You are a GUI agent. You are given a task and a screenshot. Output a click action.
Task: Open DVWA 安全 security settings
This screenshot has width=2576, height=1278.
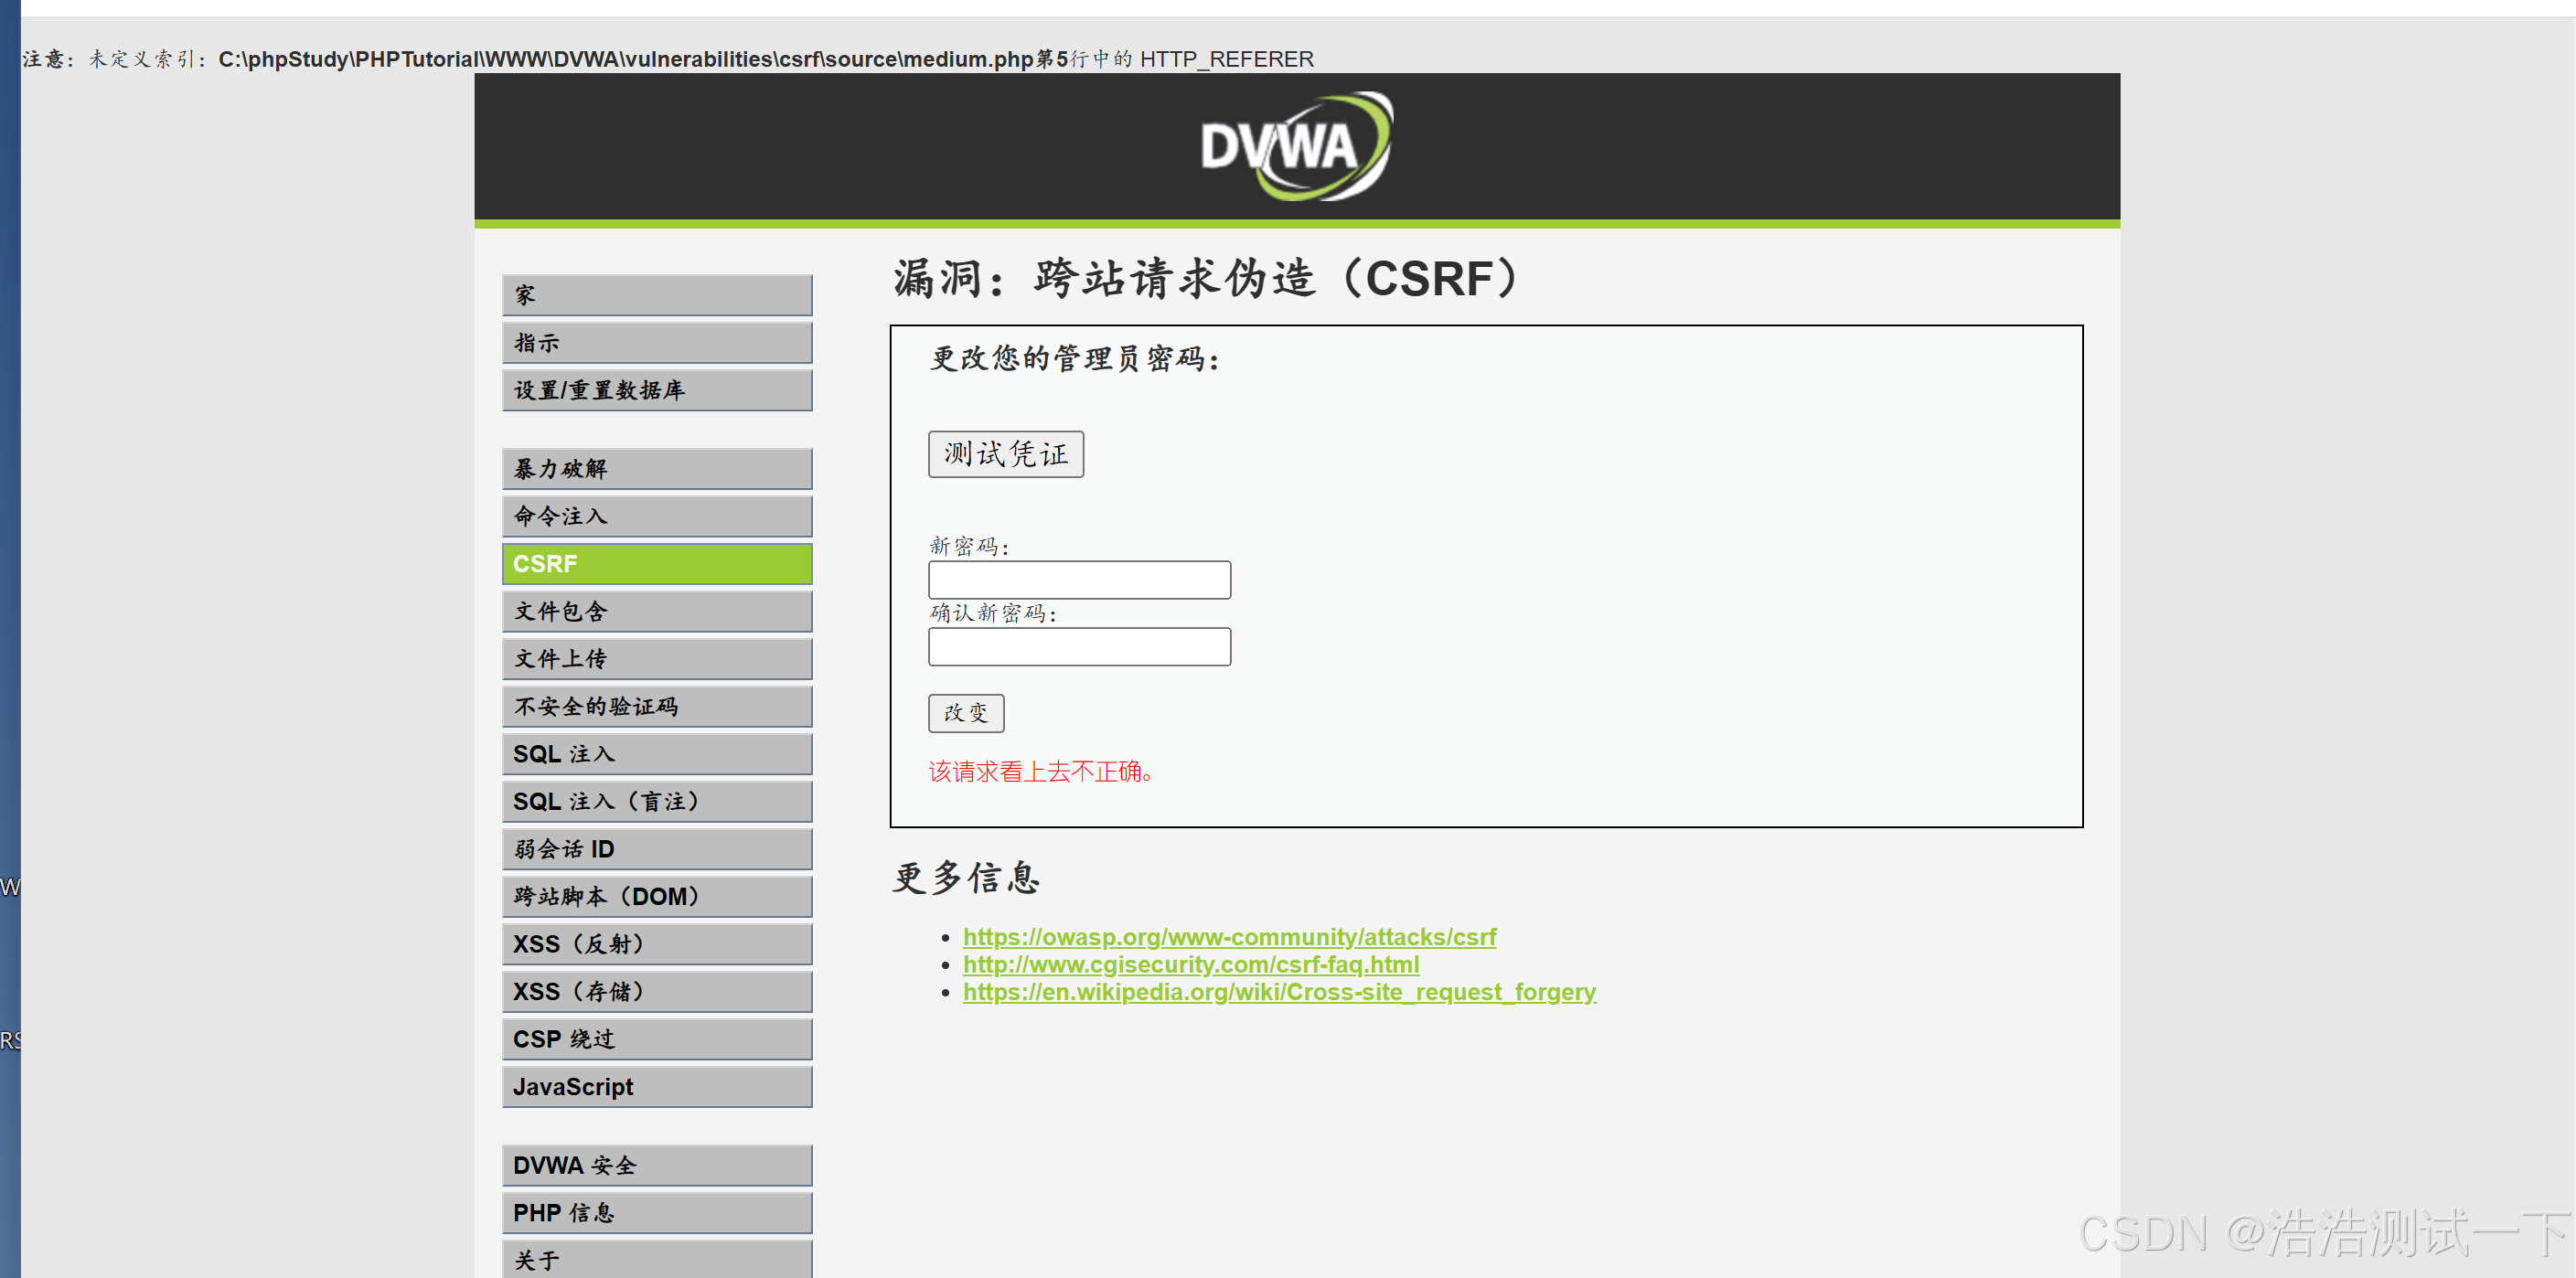click(x=656, y=1166)
